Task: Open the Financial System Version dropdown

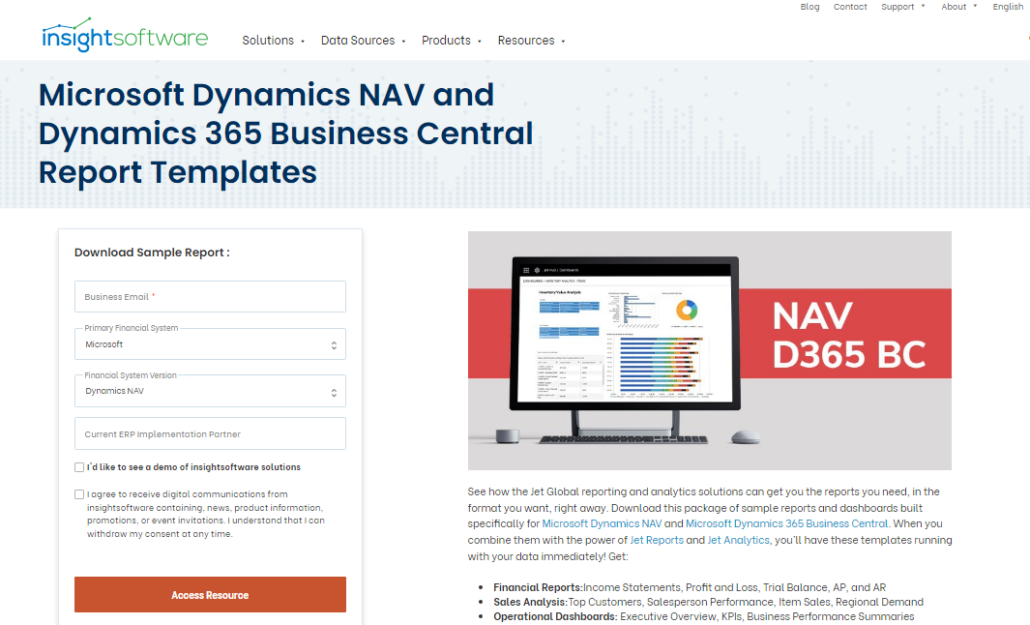Action: click(210, 391)
